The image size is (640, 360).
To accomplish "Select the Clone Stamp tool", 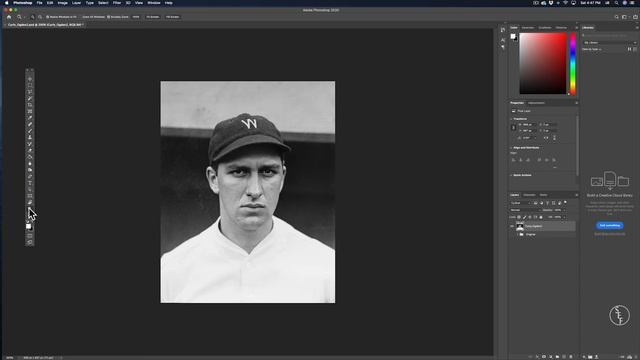I will (x=30, y=137).
